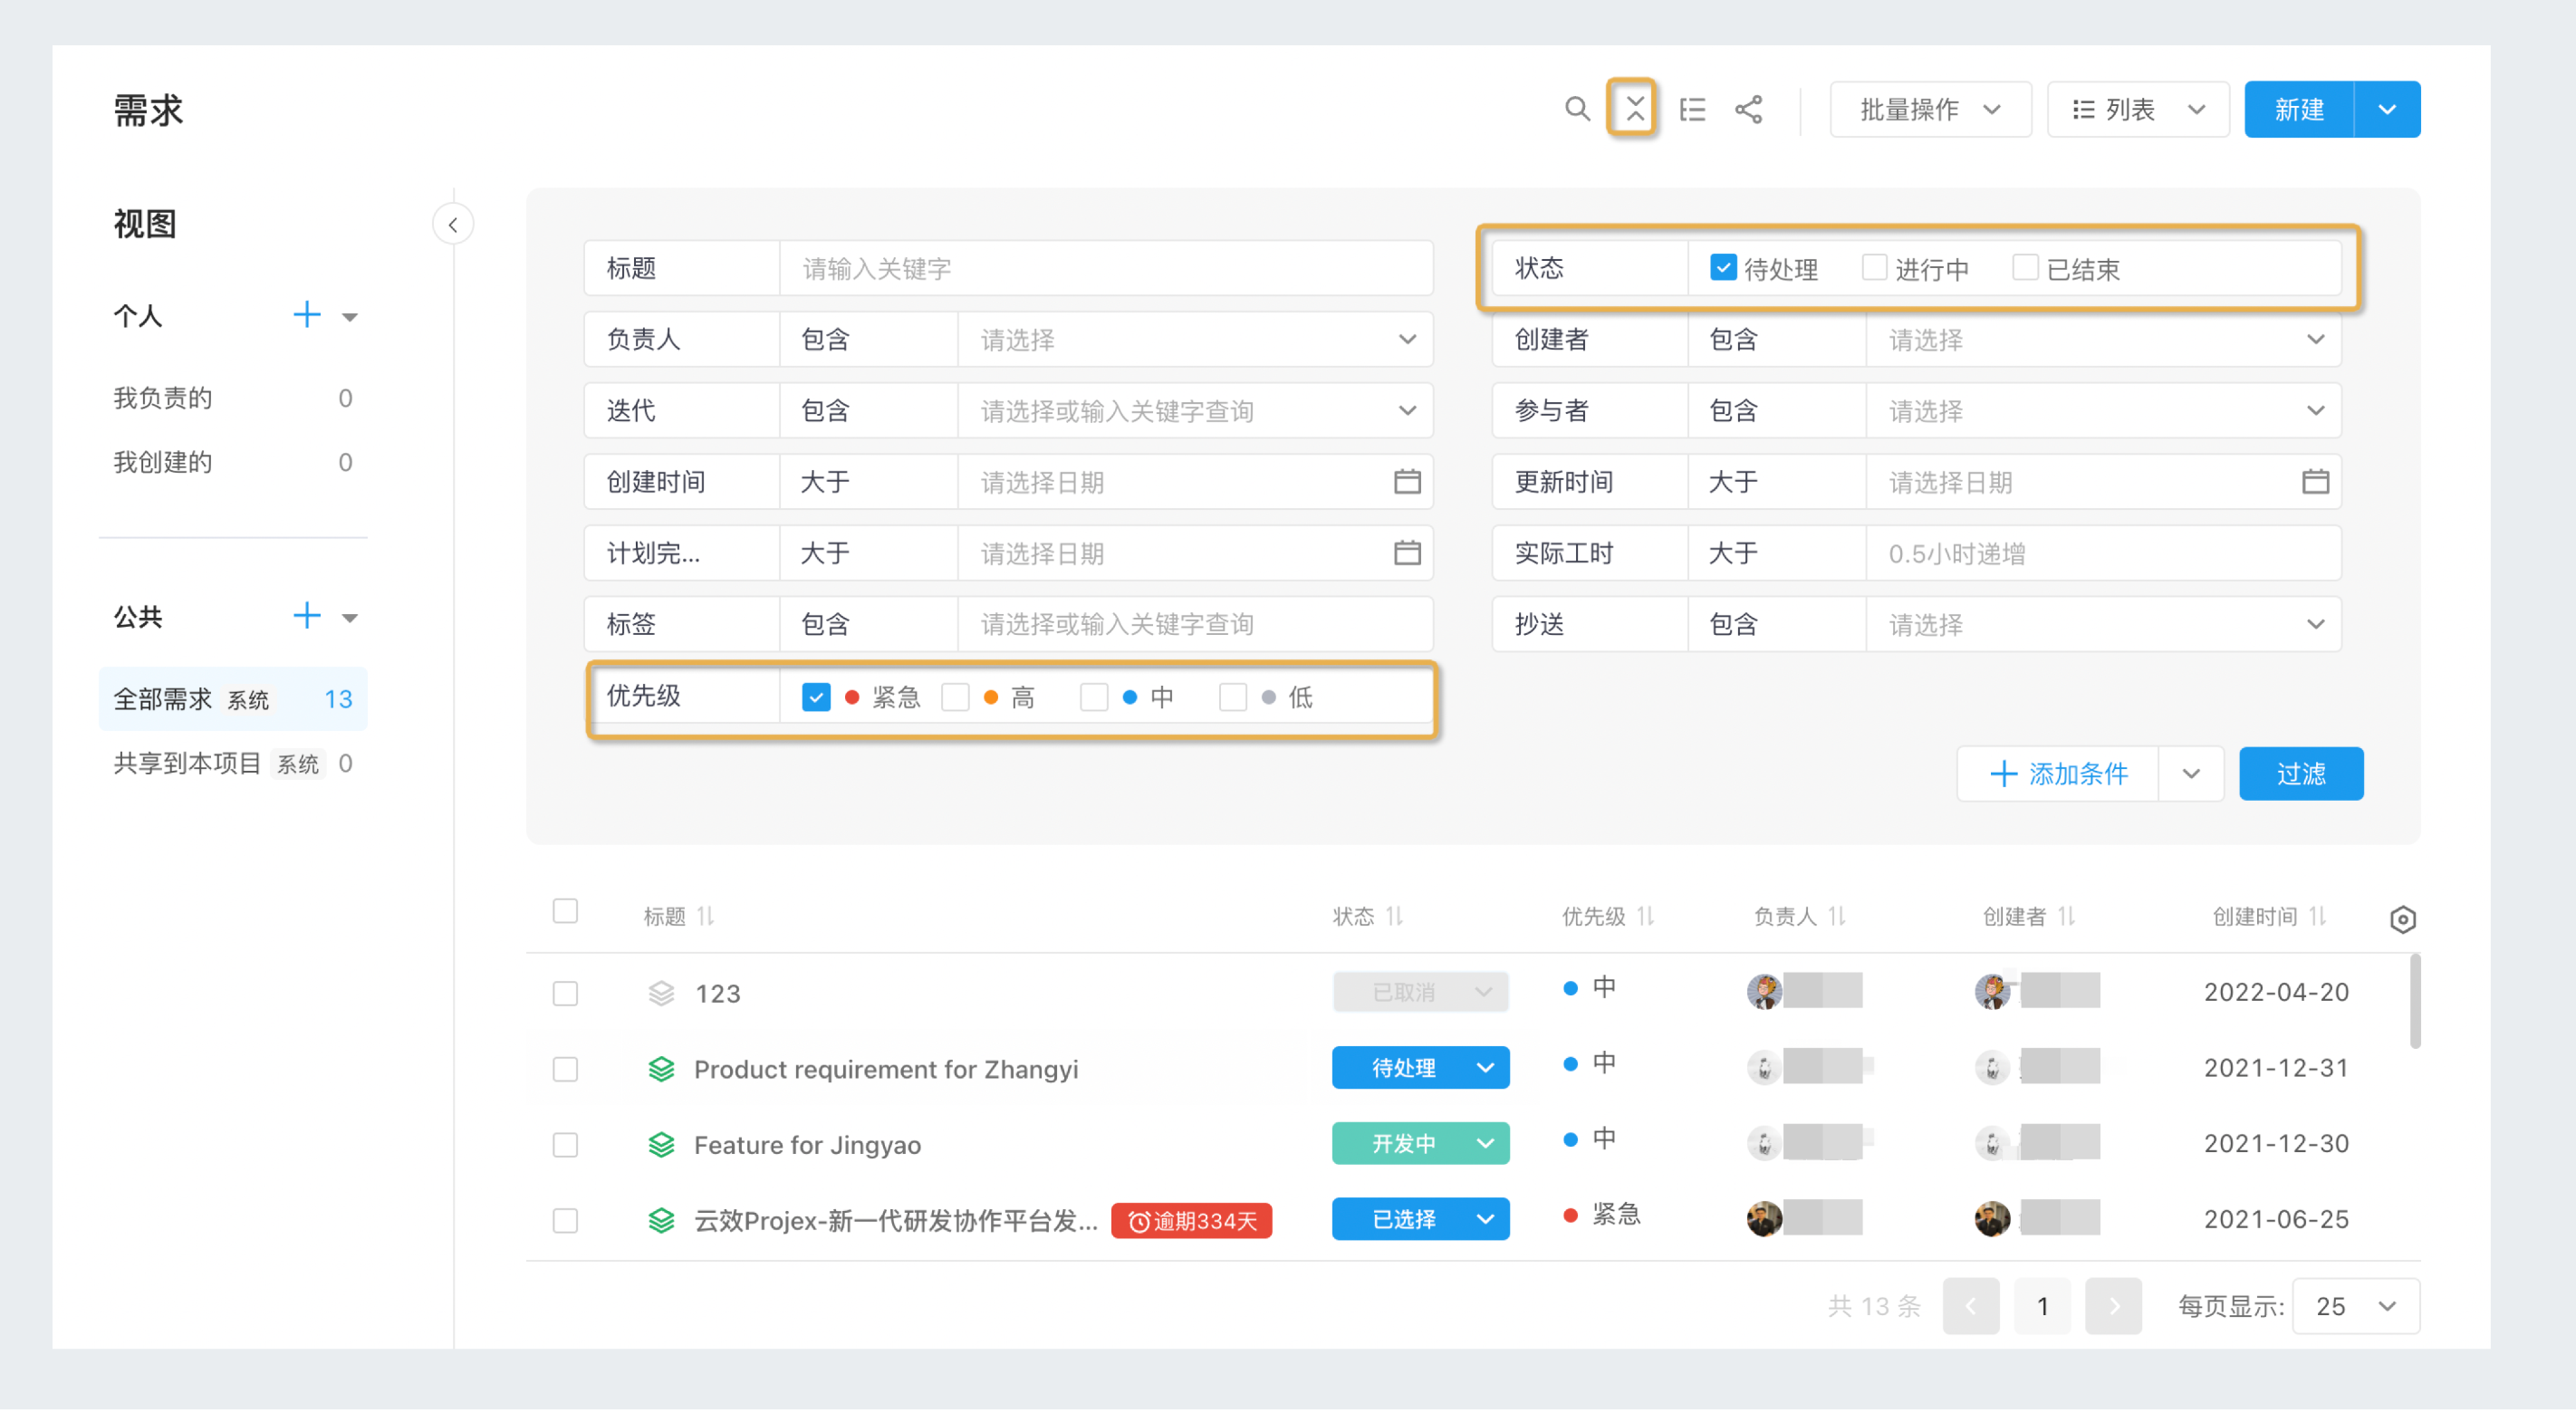Click 标题 keyword input field

pos(1106,268)
